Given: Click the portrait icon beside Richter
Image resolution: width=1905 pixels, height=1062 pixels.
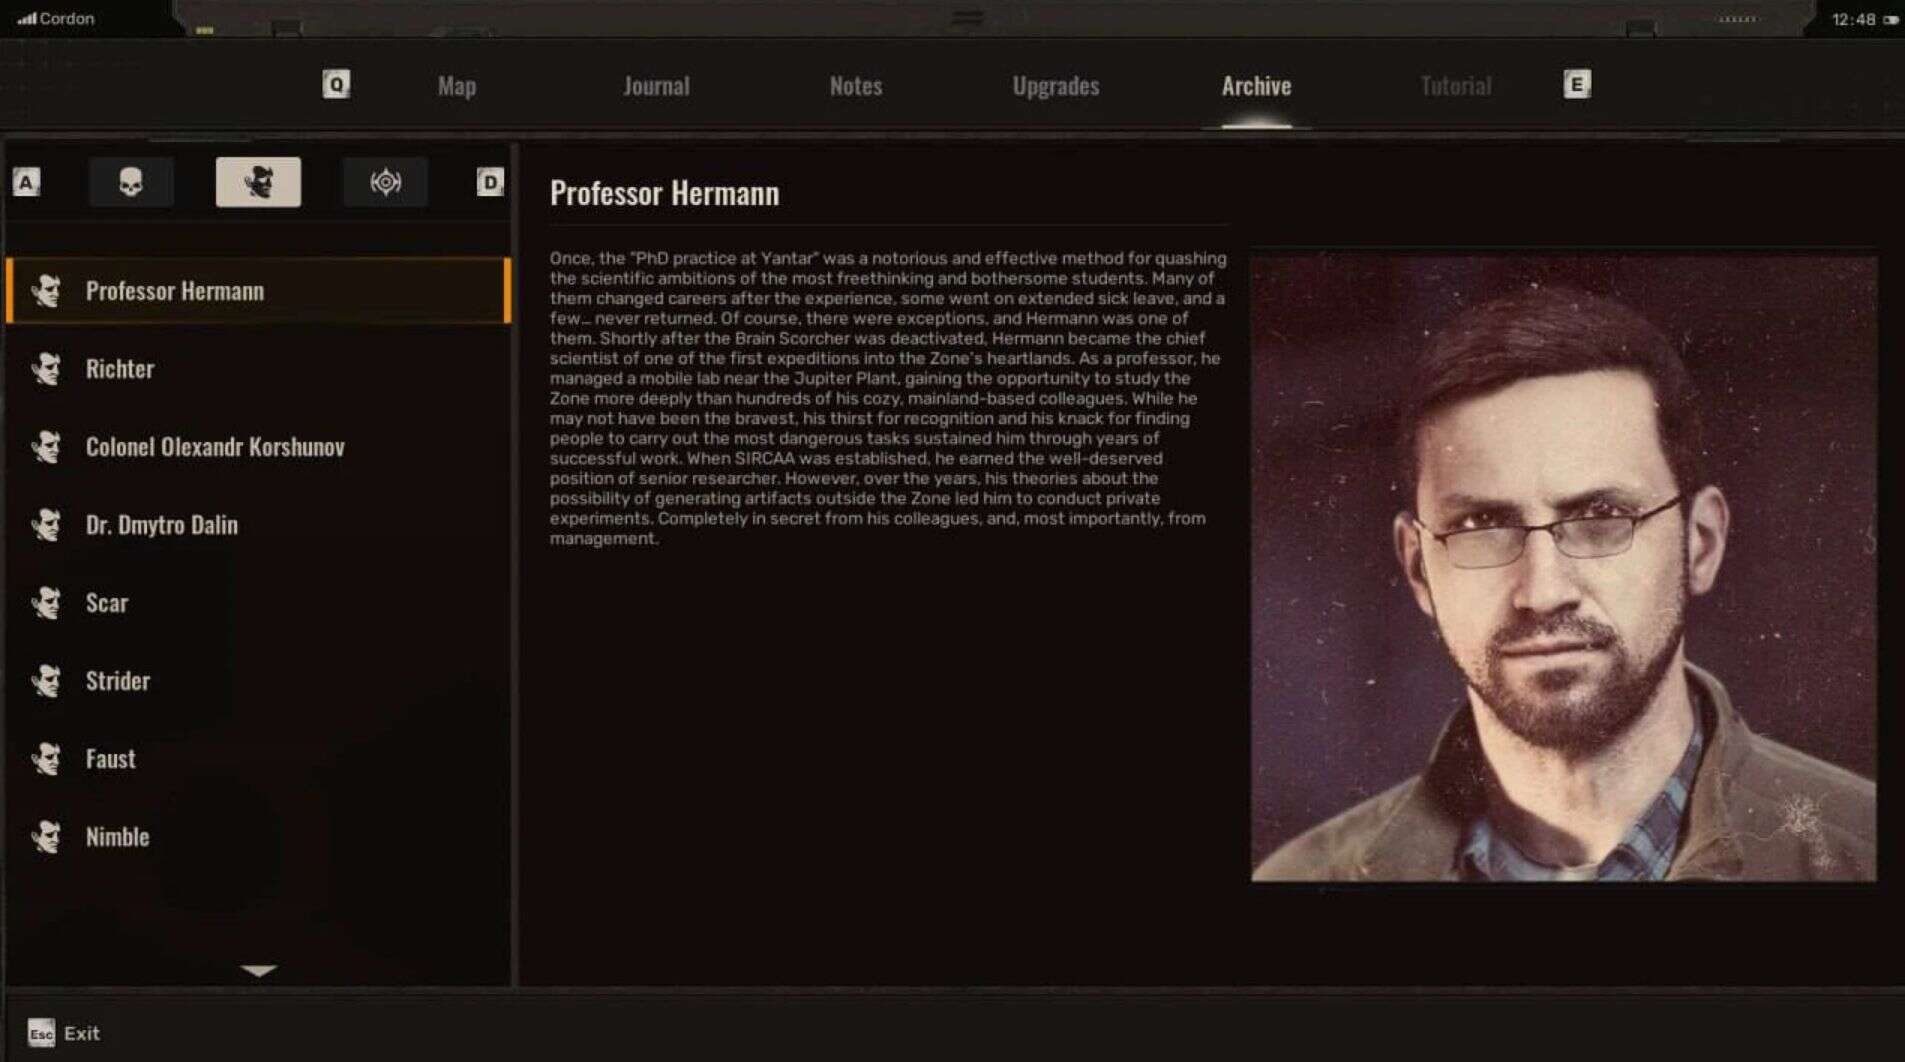Looking at the screenshot, I should (x=50, y=368).
